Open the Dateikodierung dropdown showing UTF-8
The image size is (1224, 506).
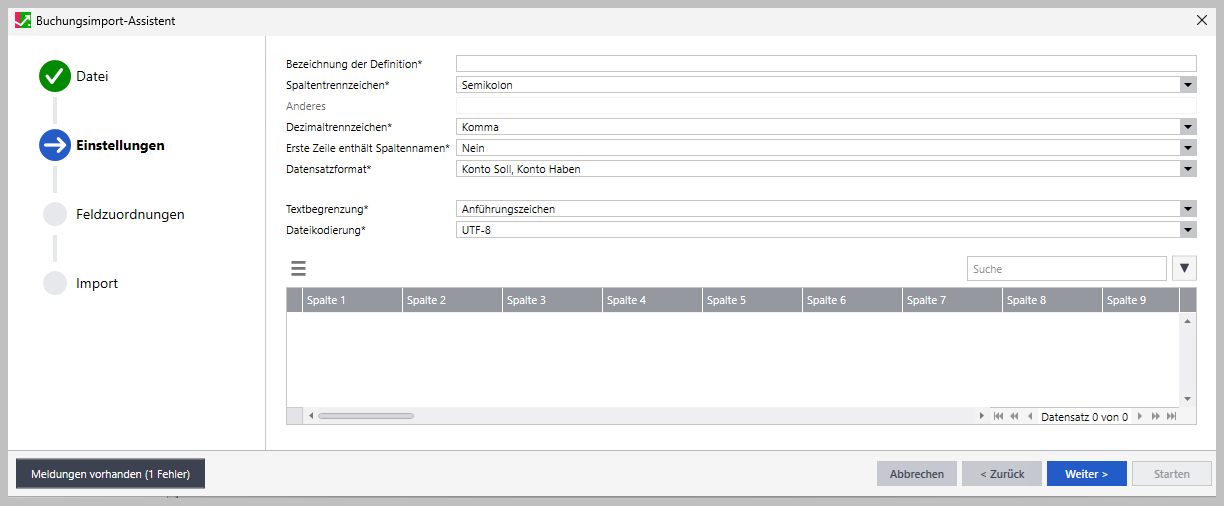tap(1187, 230)
